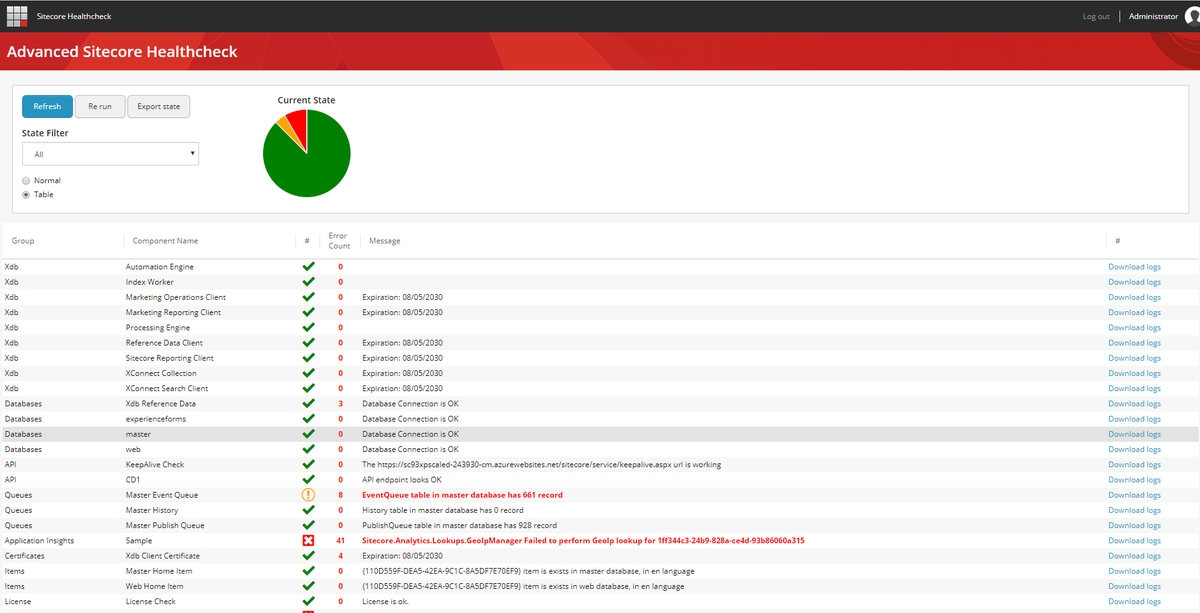Viewport: 1200px width, 613px height.
Task: Click status check for Xdb Reference Data
Action: click(308, 404)
